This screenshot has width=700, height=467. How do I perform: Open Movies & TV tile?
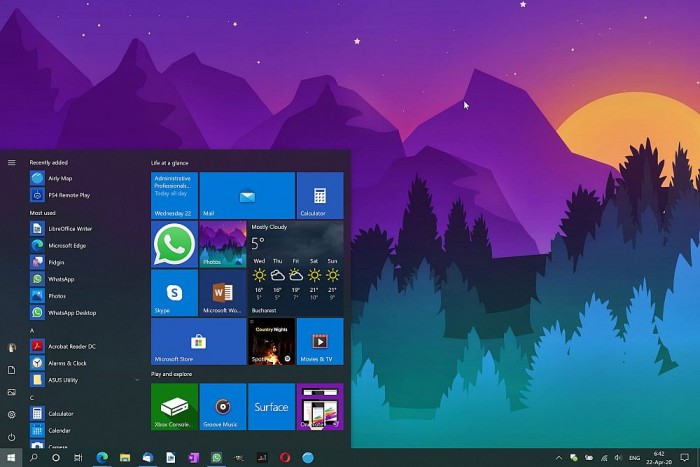(319, 341)
